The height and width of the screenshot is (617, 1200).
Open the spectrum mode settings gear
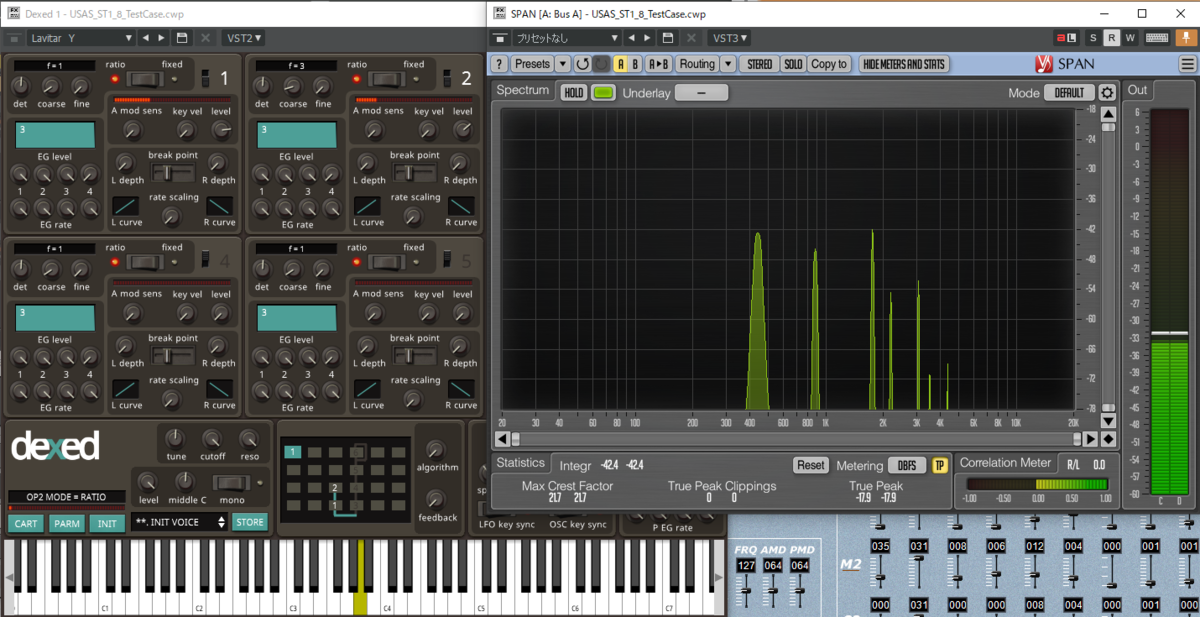(x=1108, y=93)
